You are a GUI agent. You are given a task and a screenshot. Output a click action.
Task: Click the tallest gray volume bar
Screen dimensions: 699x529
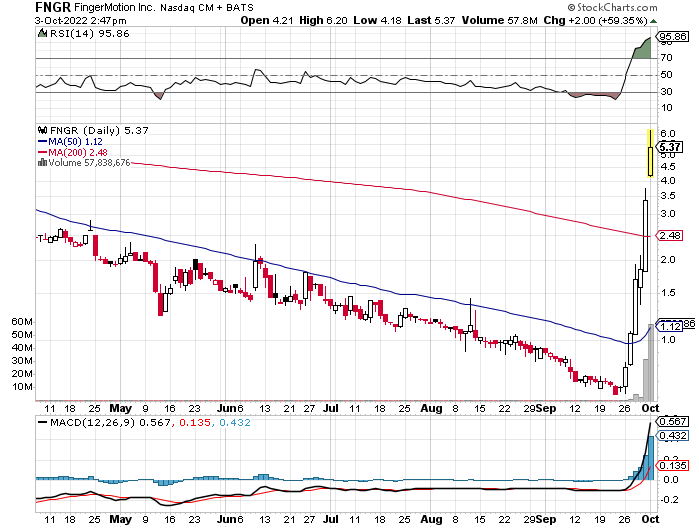click(651, 362)
